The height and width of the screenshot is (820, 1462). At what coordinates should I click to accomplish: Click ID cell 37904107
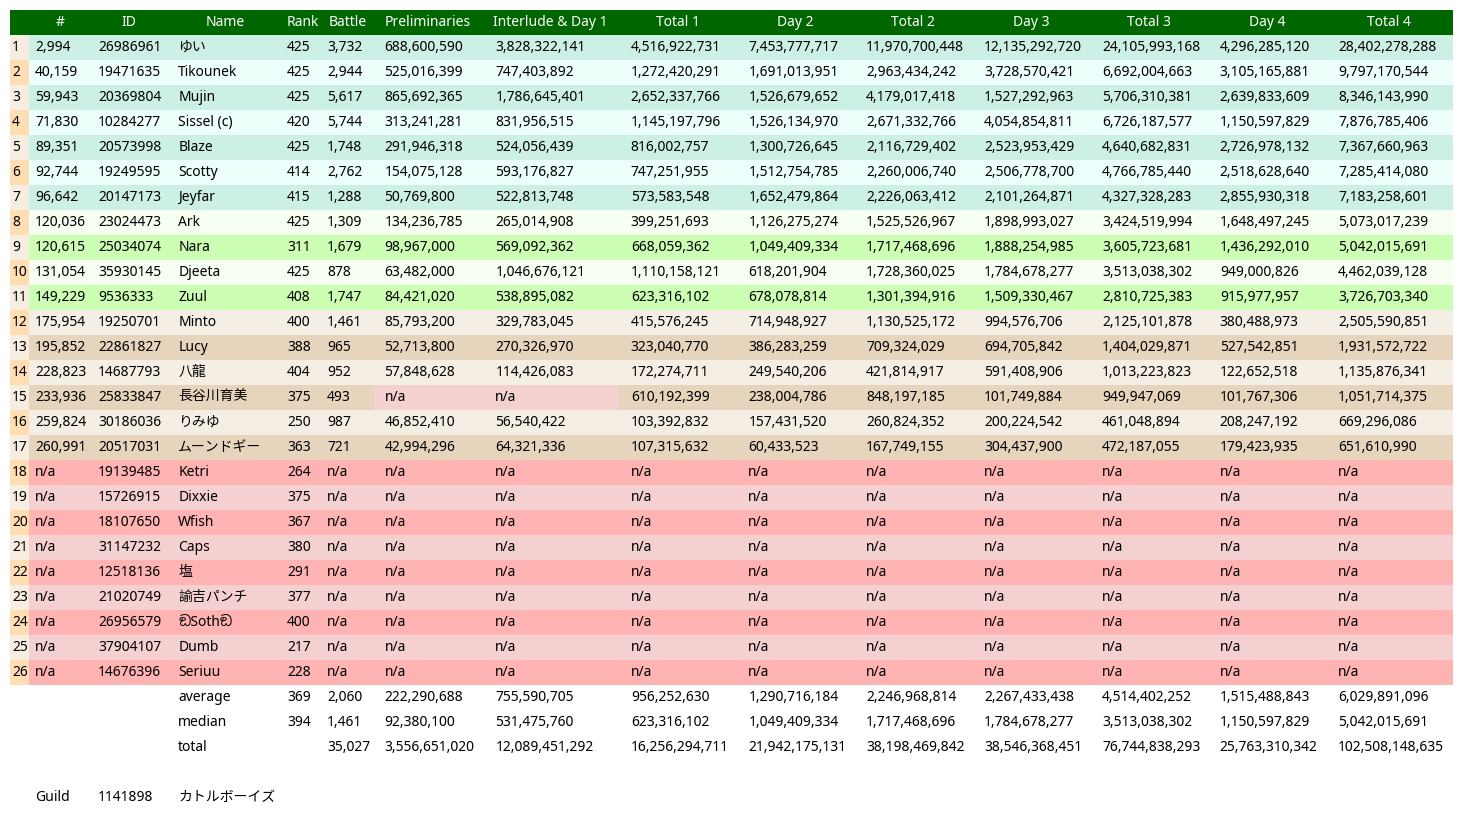pyautogui.click(x=129, y=646)
